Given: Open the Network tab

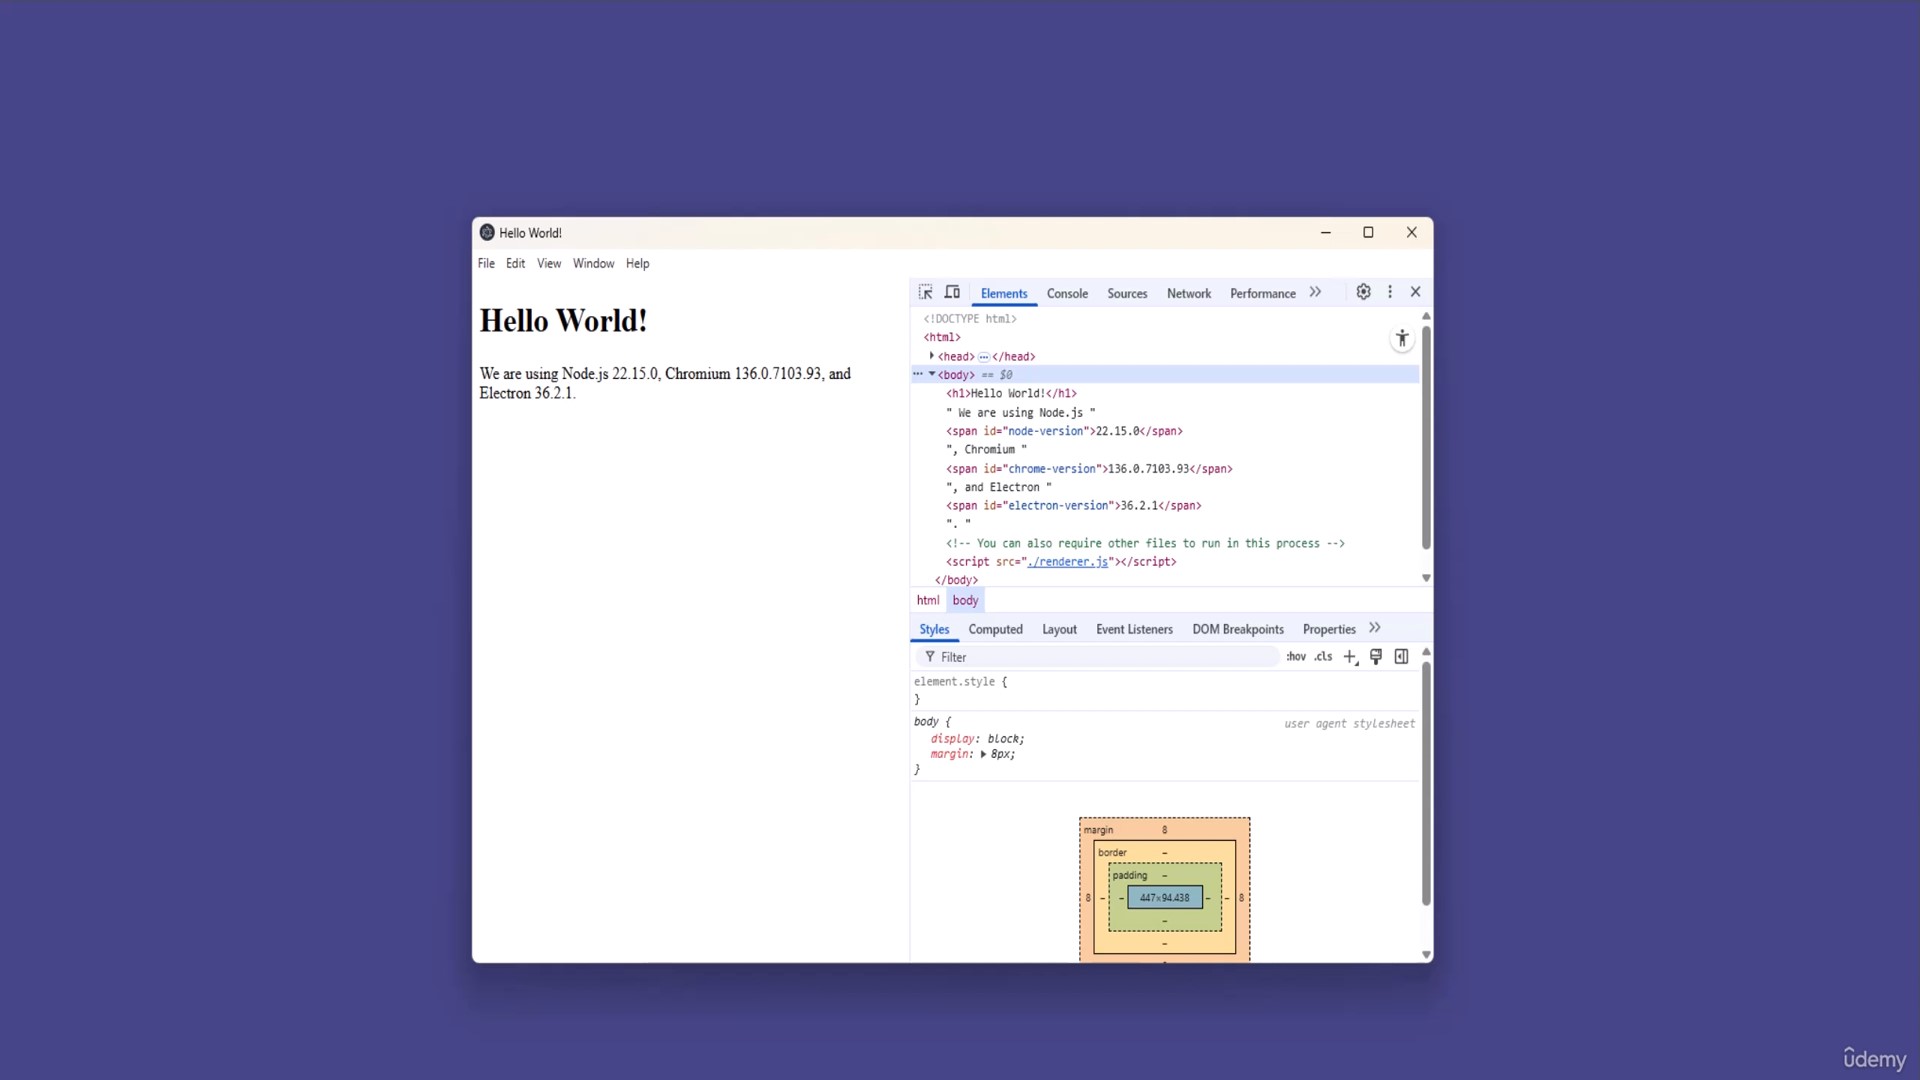Looking at the screenshot, I should coord(1188,293).
